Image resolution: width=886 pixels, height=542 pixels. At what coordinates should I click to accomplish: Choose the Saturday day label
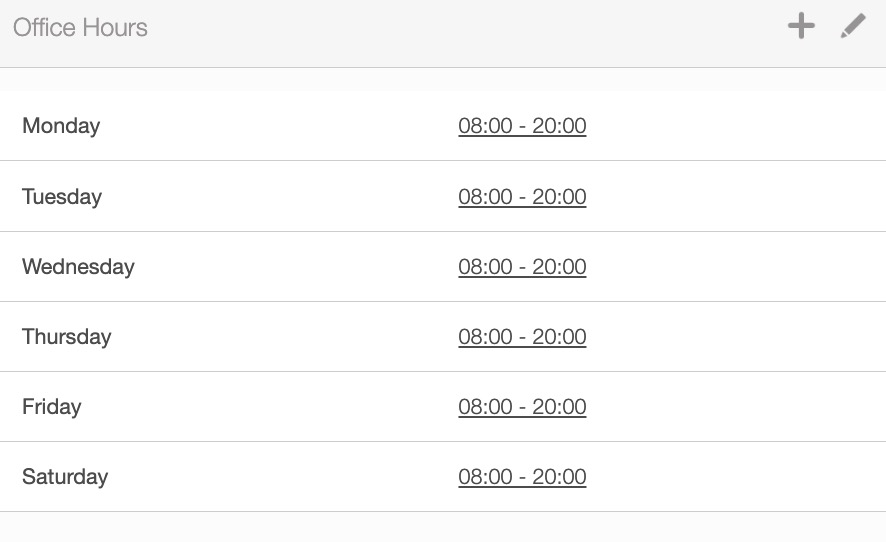click(x=65, y=477)
